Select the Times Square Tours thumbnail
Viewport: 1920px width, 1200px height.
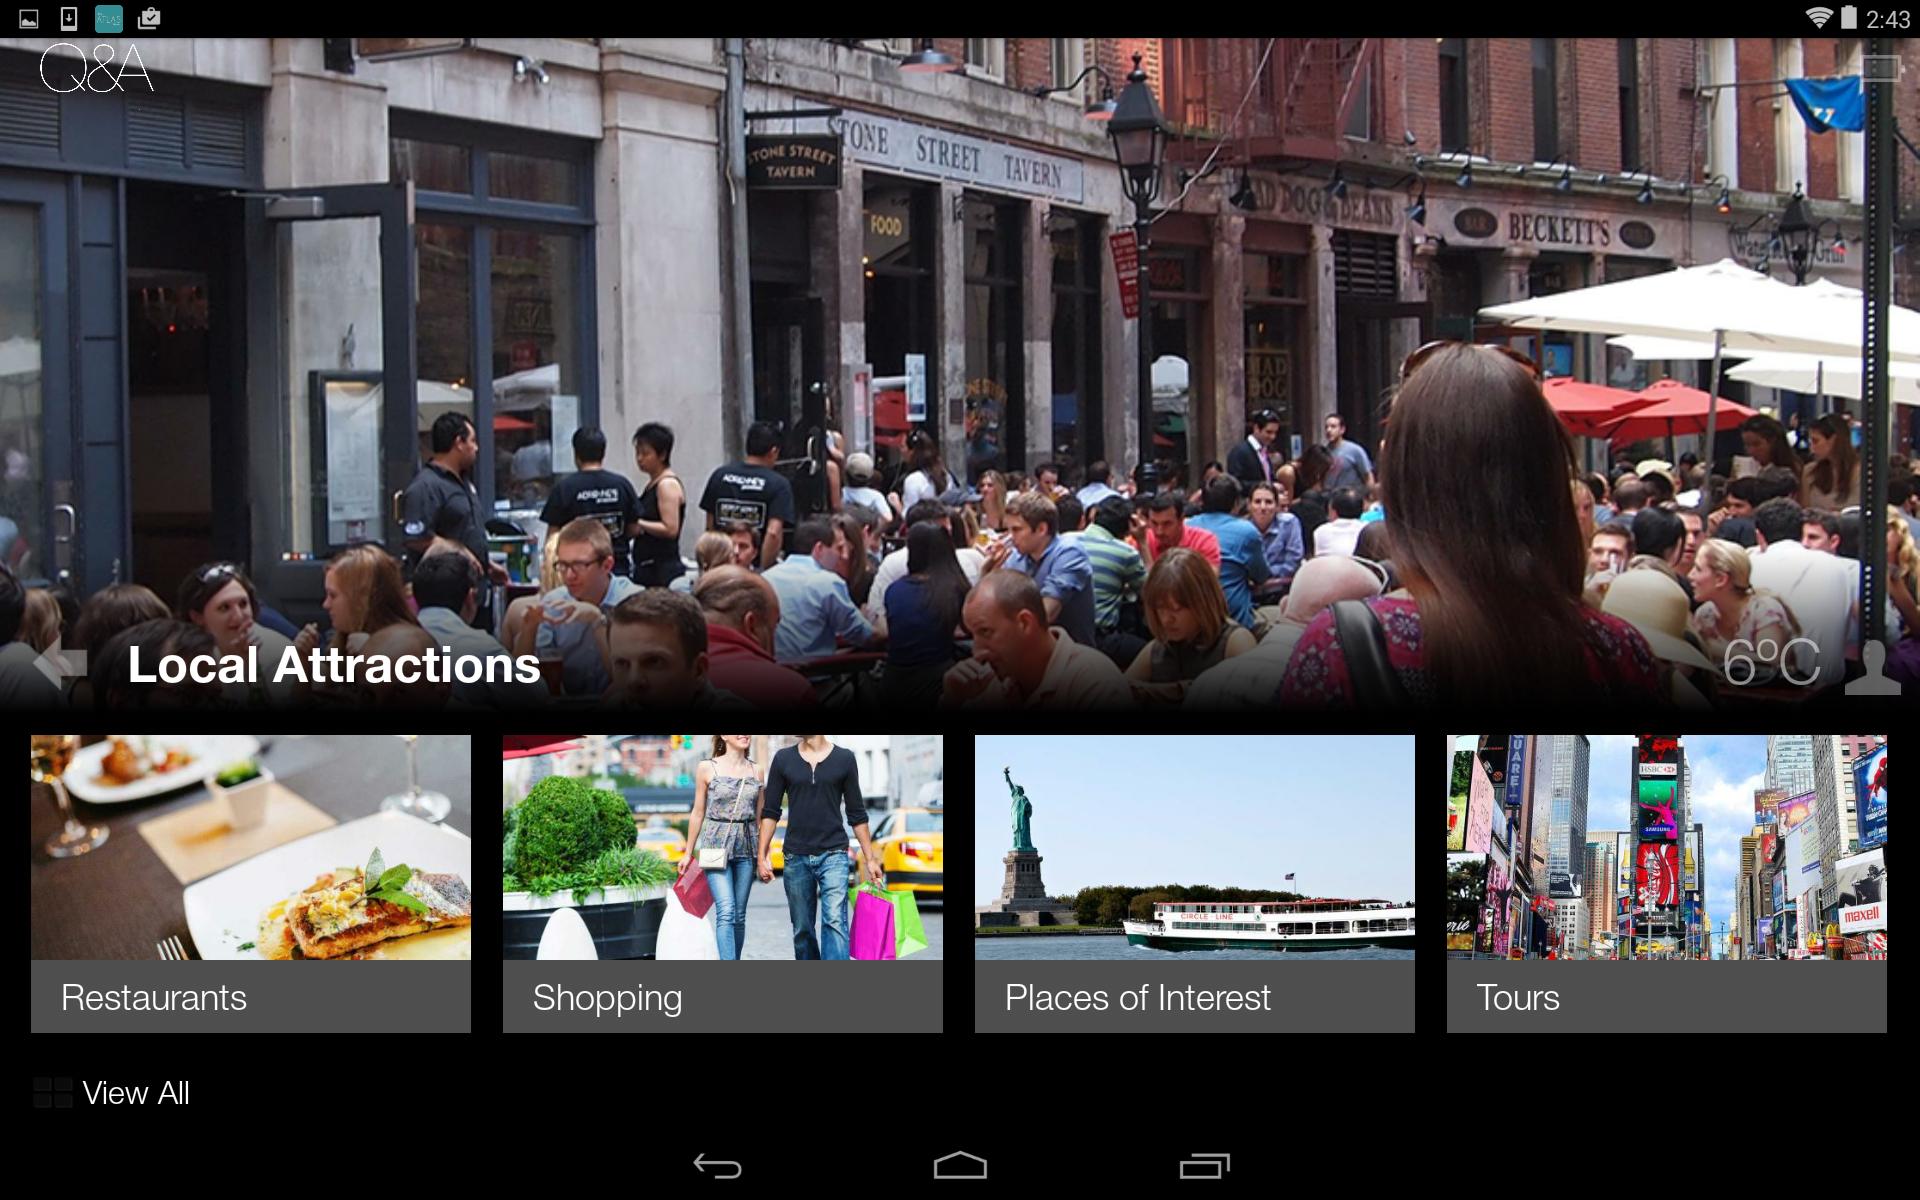coord(1667,848)
